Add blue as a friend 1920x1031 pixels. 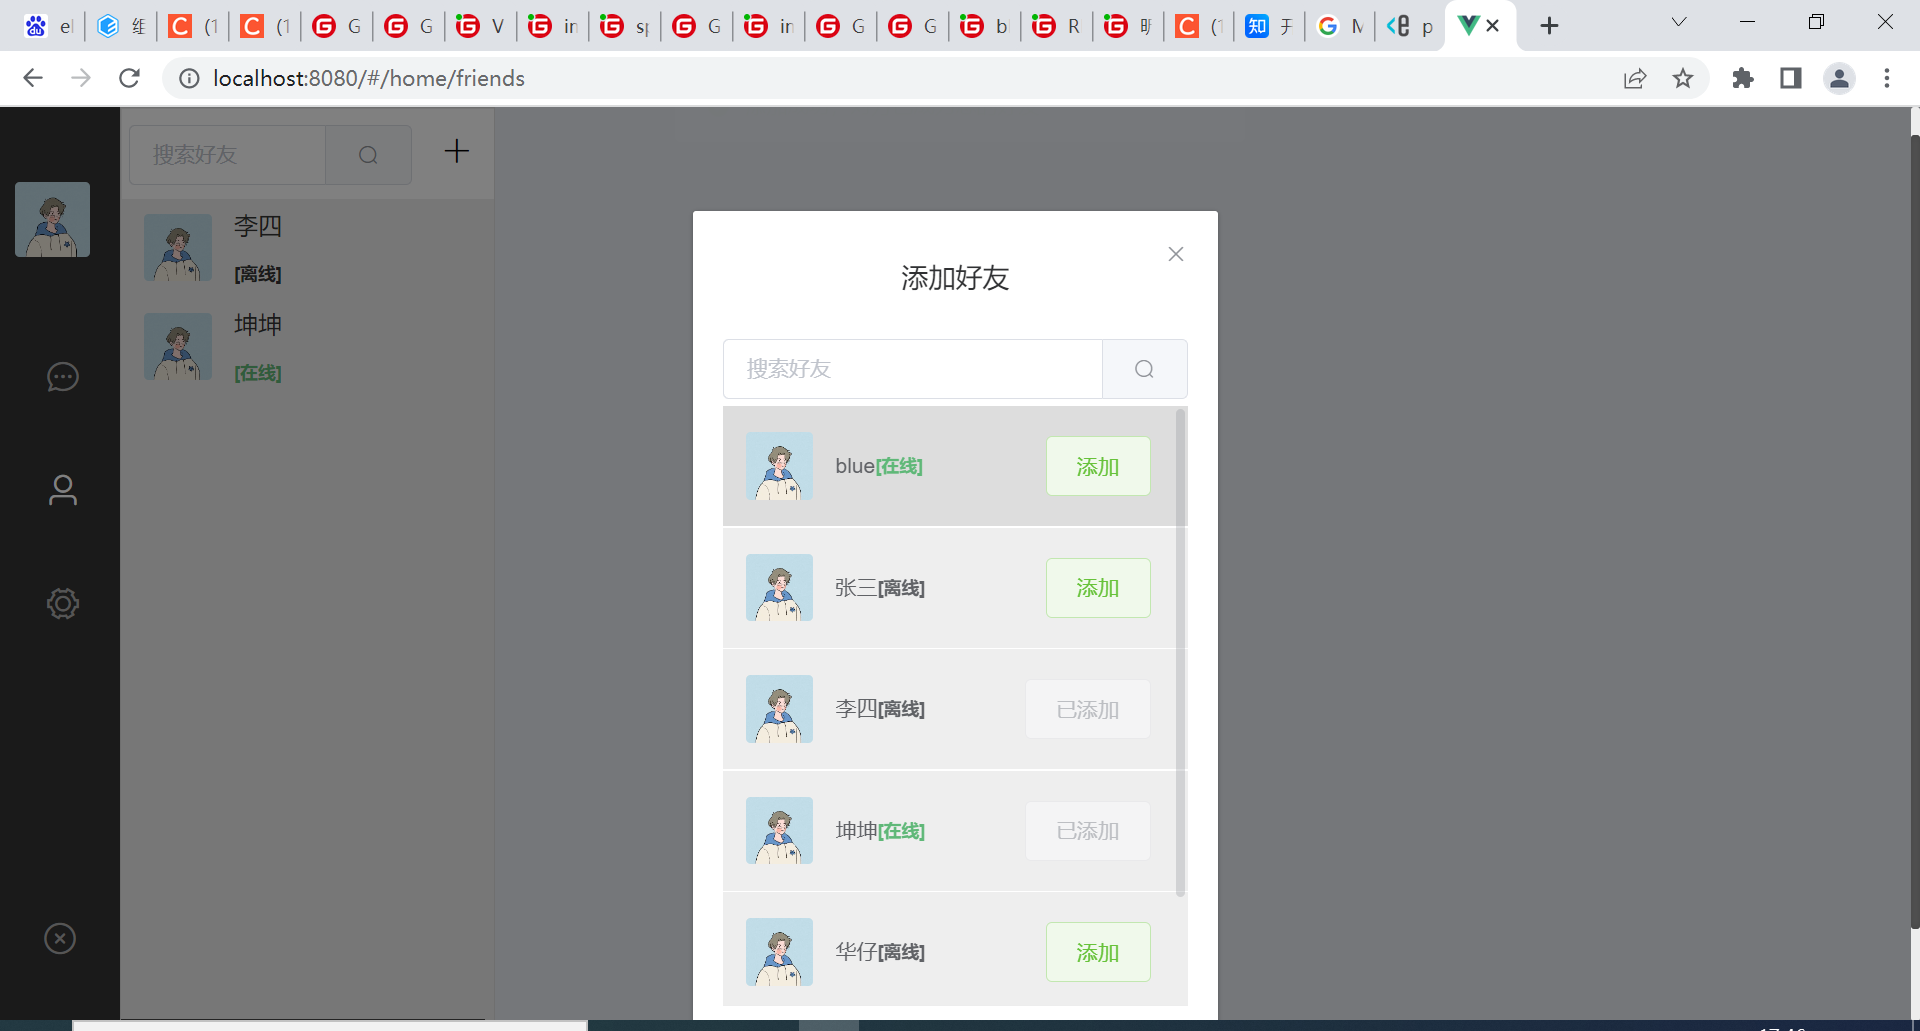1097,466
